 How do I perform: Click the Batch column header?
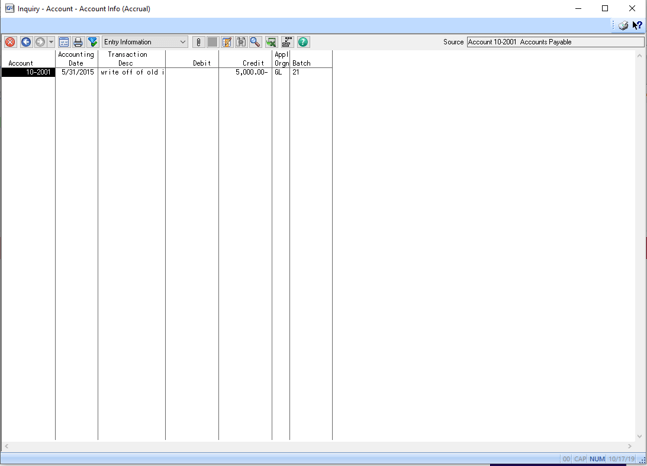[301, 63]
